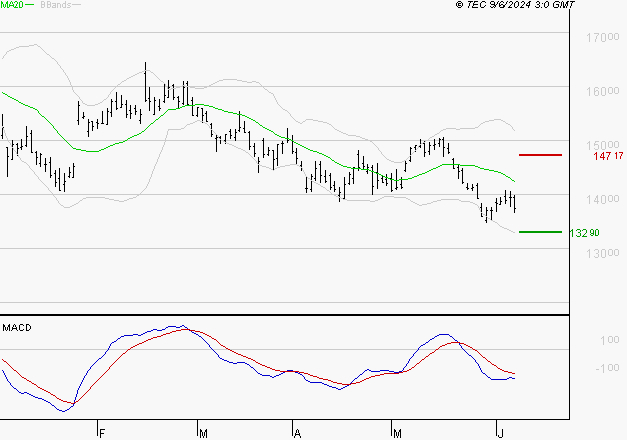Screen dimensions: 627x440
Task: Click the F month marker on time axis
Action: point(102,433)
